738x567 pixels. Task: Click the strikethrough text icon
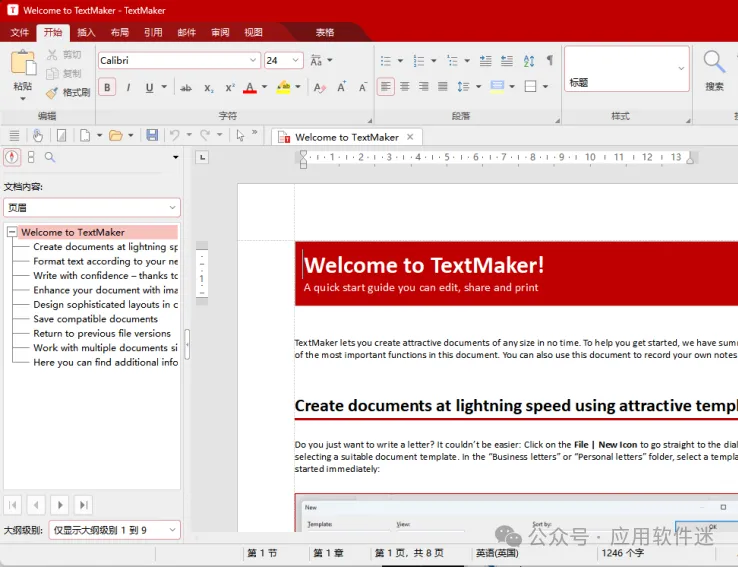click(x=186, y=88)
